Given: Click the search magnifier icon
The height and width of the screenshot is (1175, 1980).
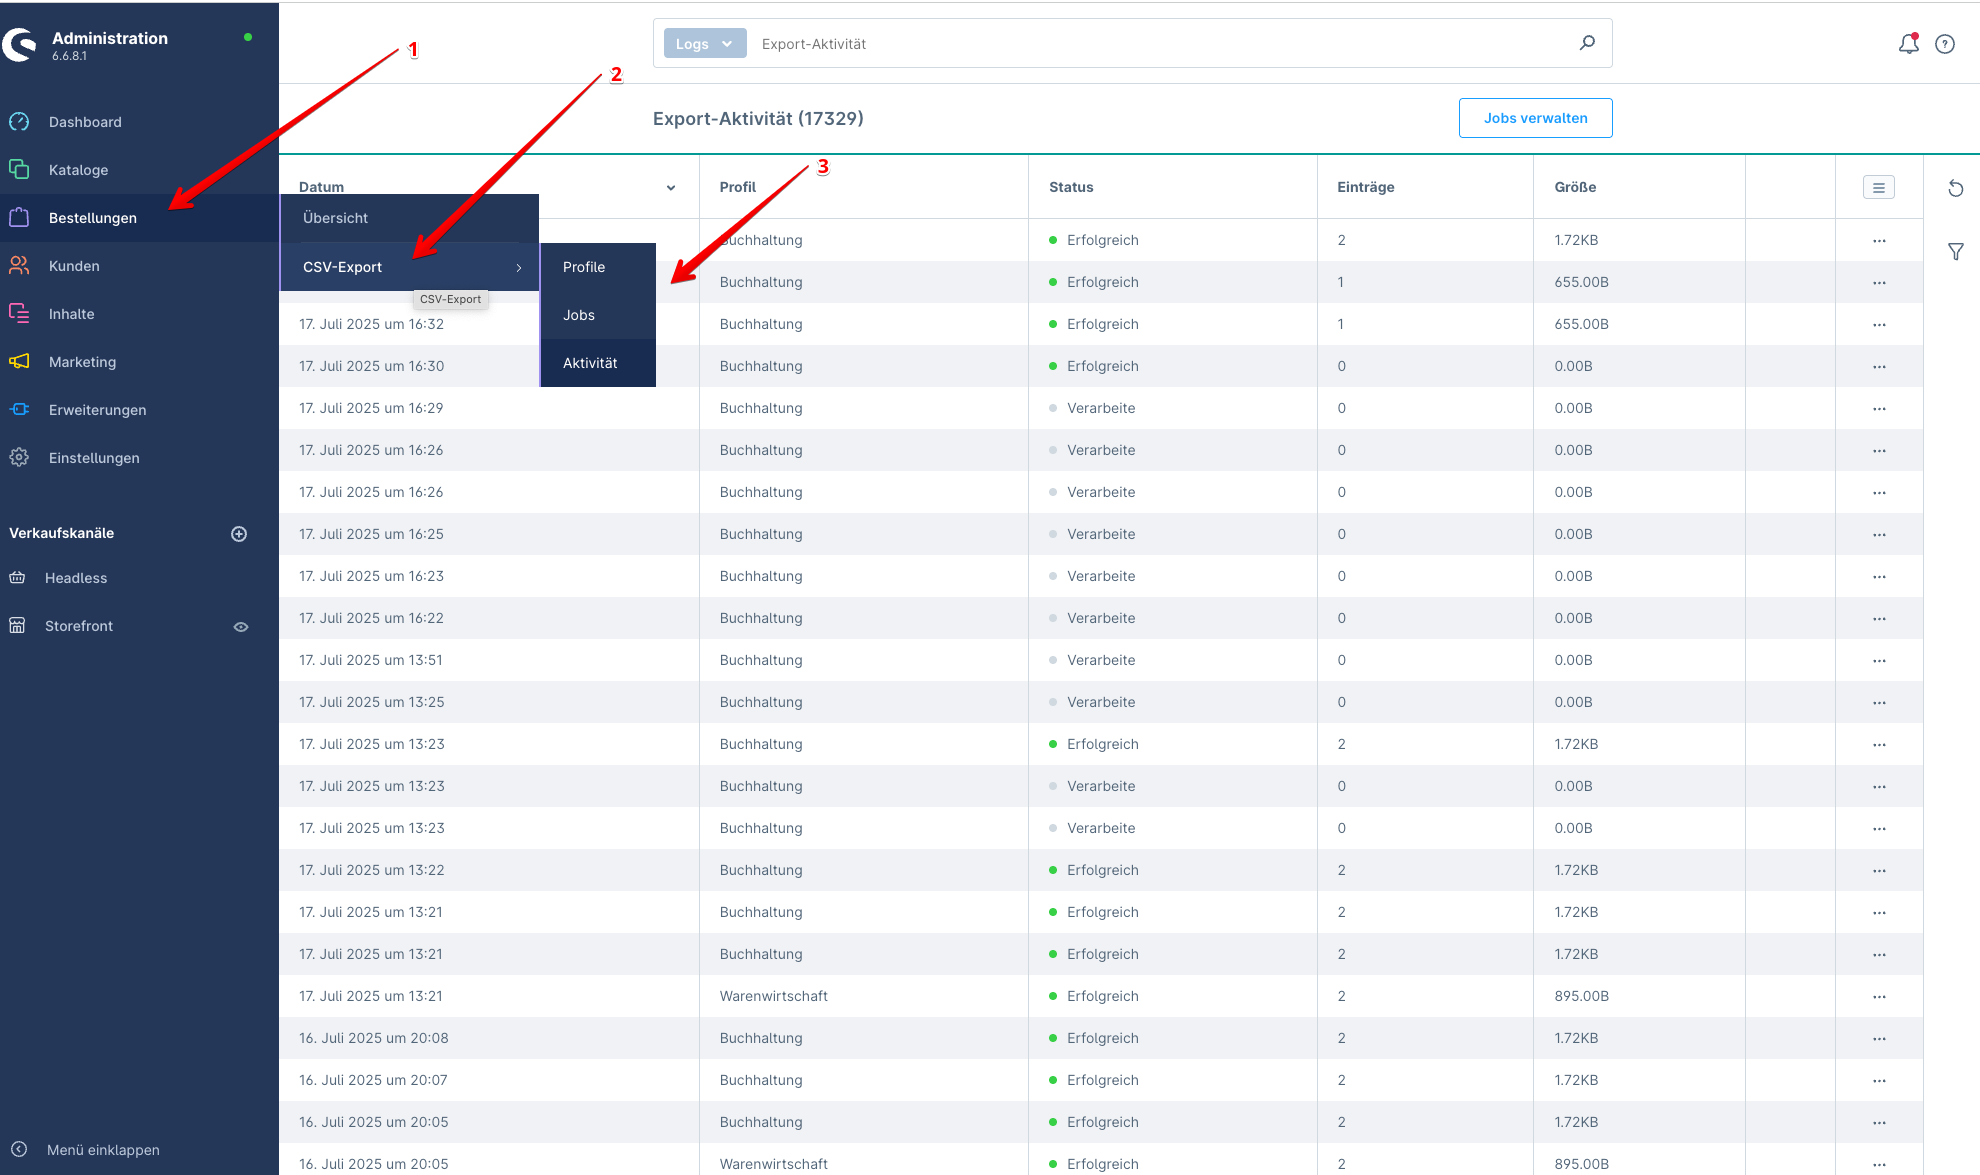Looking at the screenshot, I should 1587,43.
